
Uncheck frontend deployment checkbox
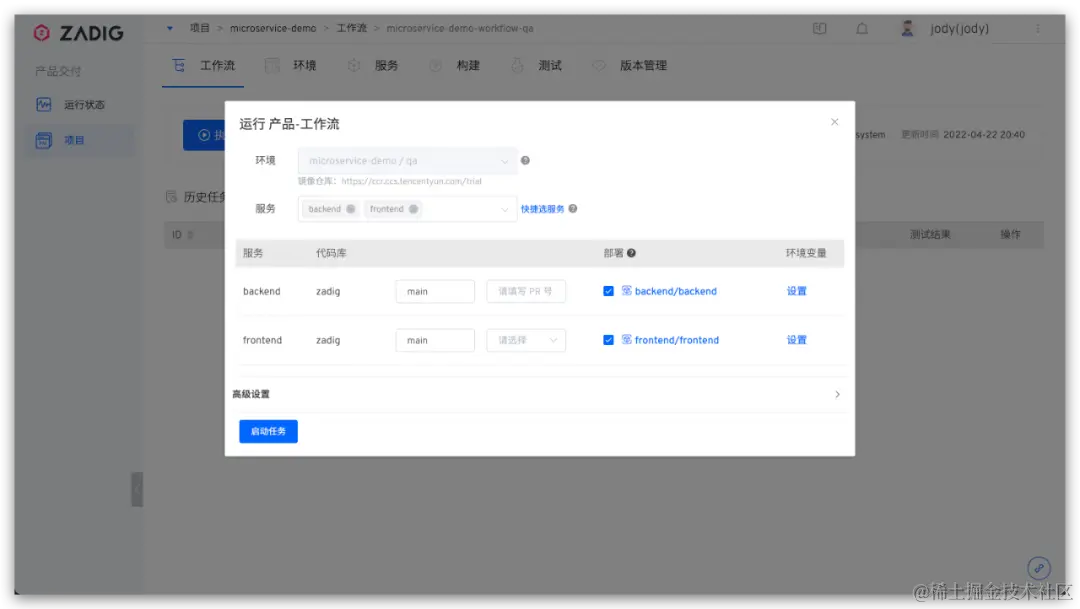point(608,340)
